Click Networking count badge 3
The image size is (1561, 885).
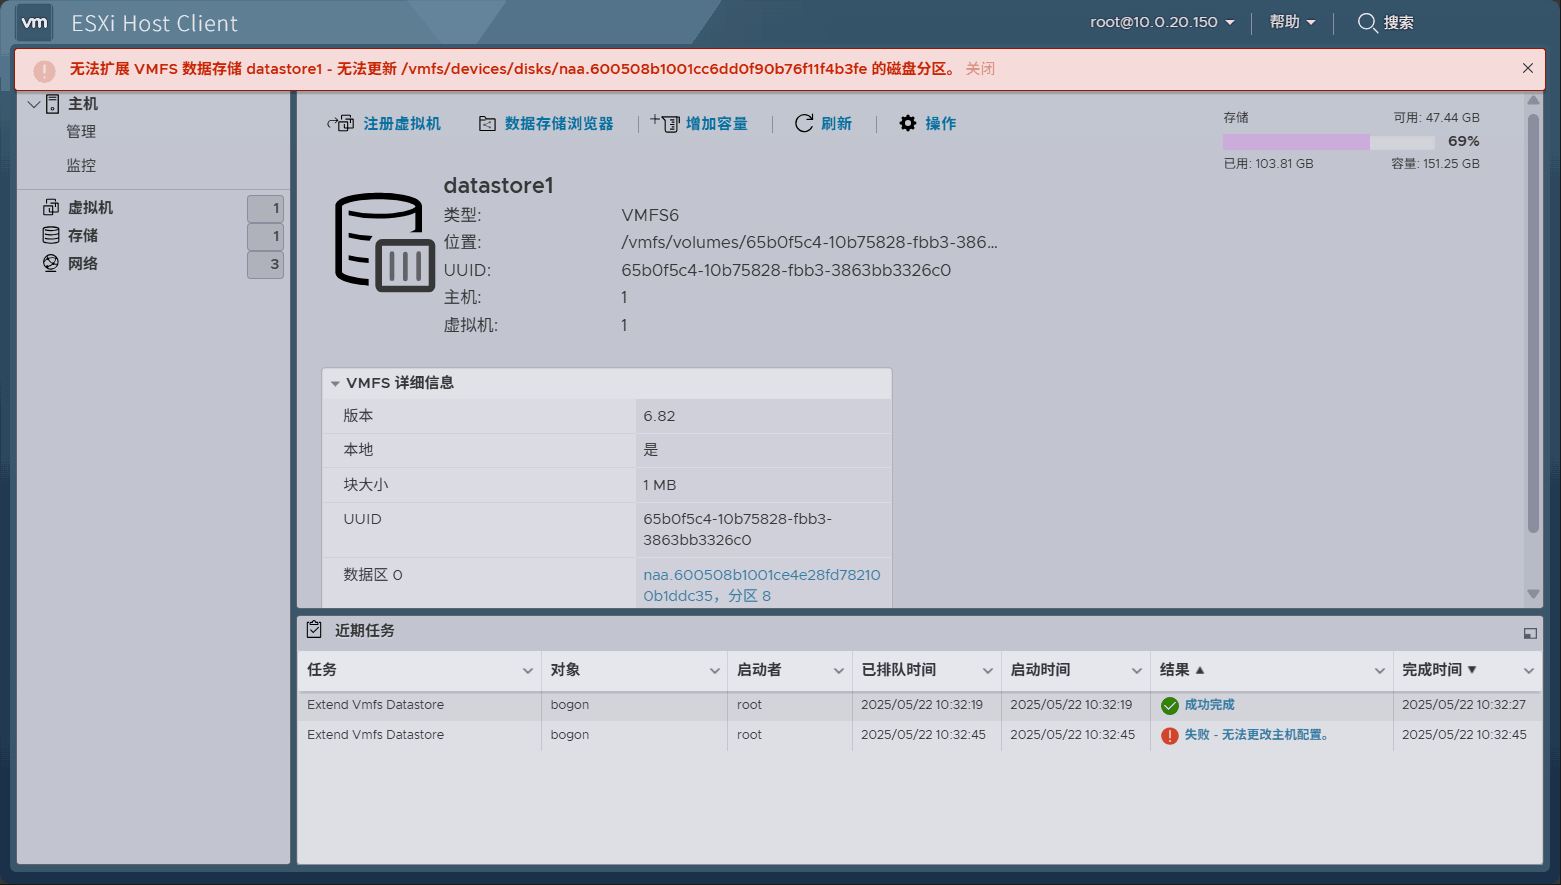(265, 264)
